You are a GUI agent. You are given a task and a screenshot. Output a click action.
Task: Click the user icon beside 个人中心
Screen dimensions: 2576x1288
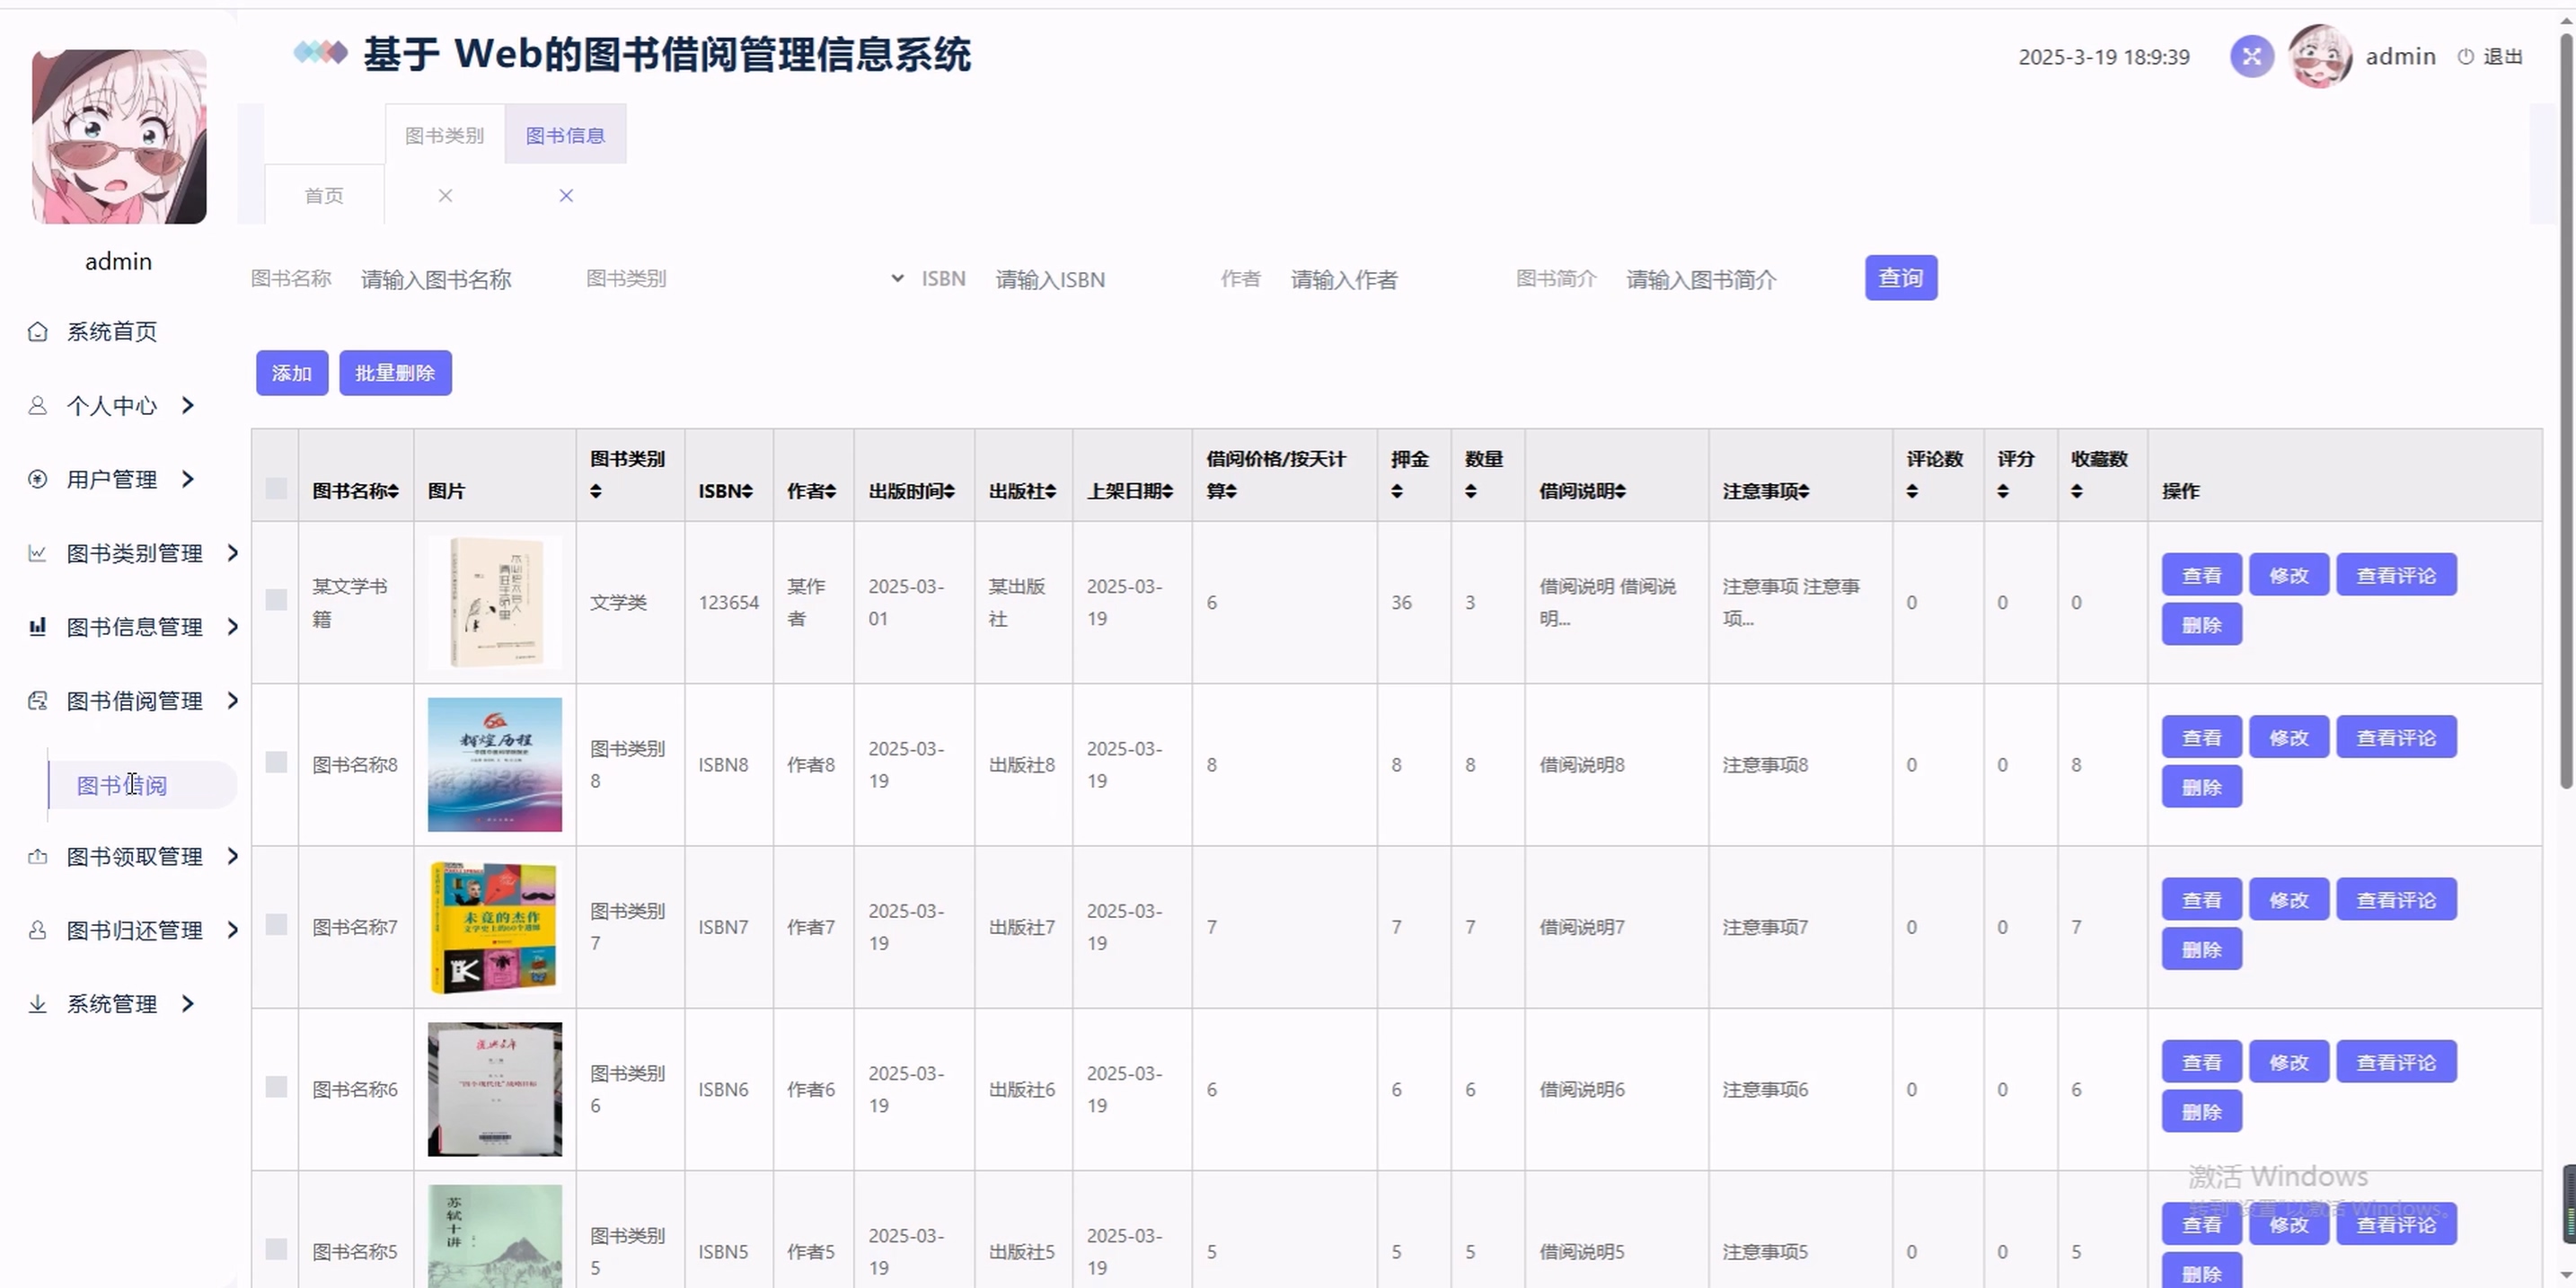[x=37, y=405]
